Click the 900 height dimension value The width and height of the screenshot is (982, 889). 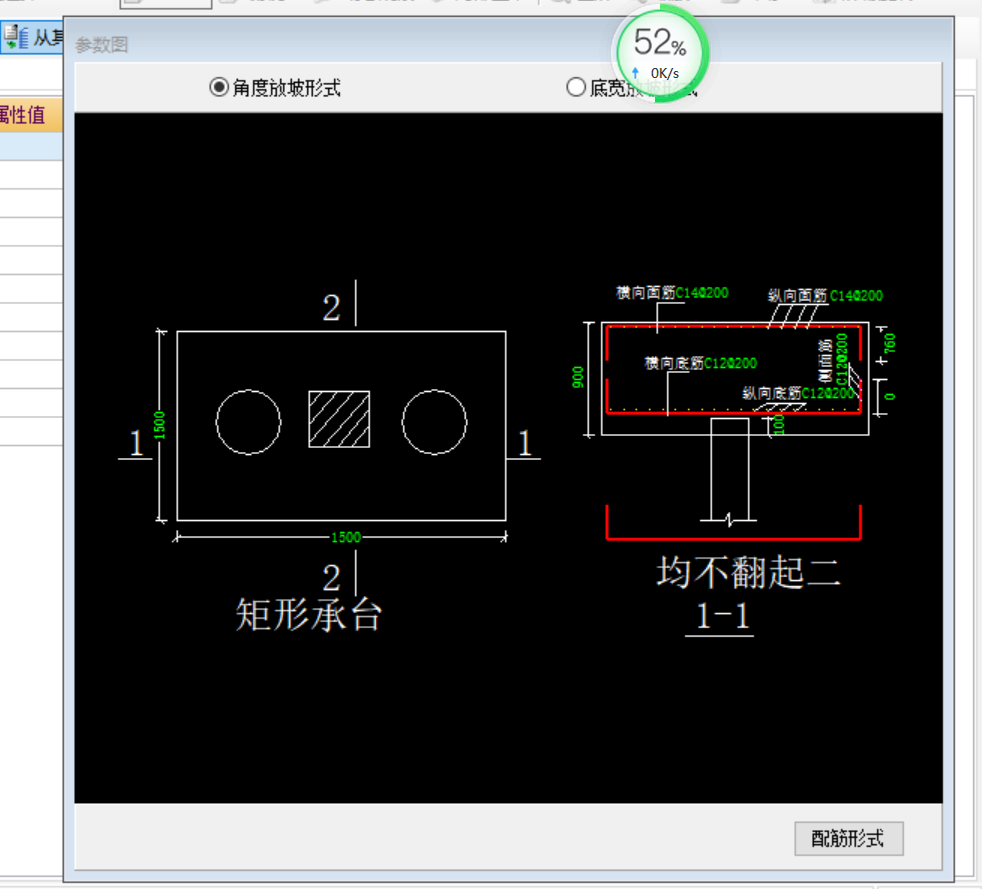tap(577, 378)
